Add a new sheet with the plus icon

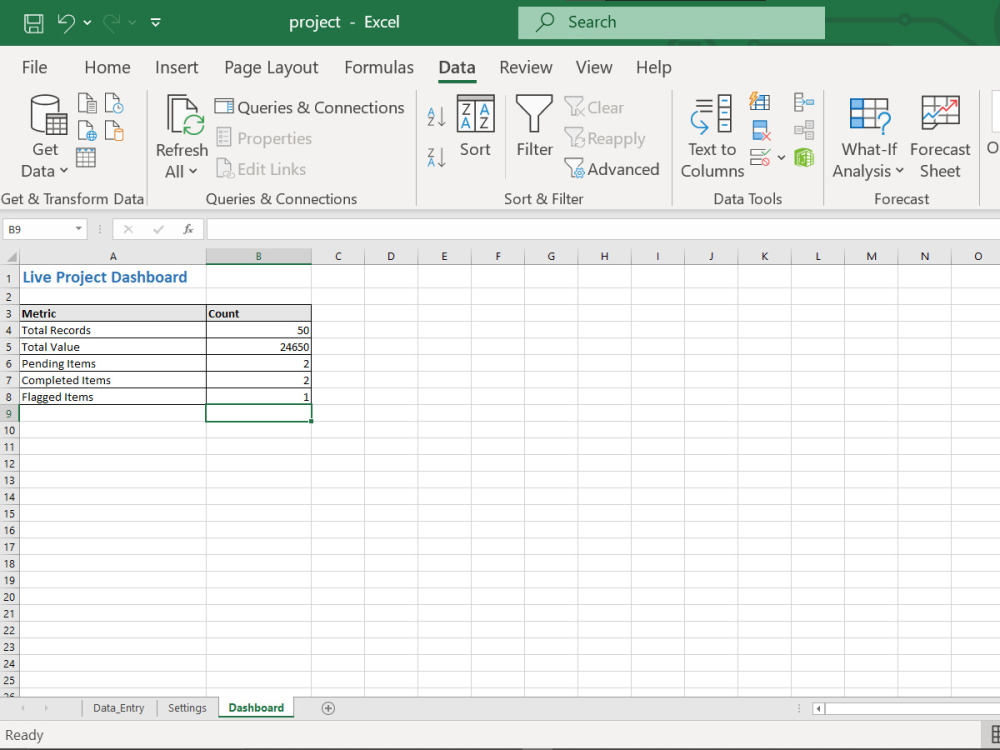click(328, 708)
